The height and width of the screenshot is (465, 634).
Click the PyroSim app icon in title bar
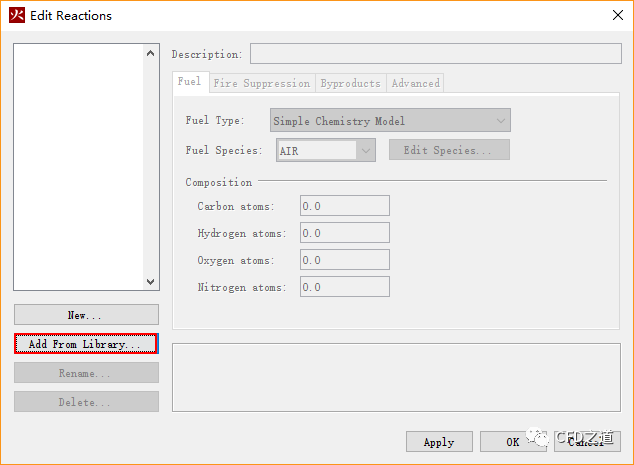click(17, 15)
